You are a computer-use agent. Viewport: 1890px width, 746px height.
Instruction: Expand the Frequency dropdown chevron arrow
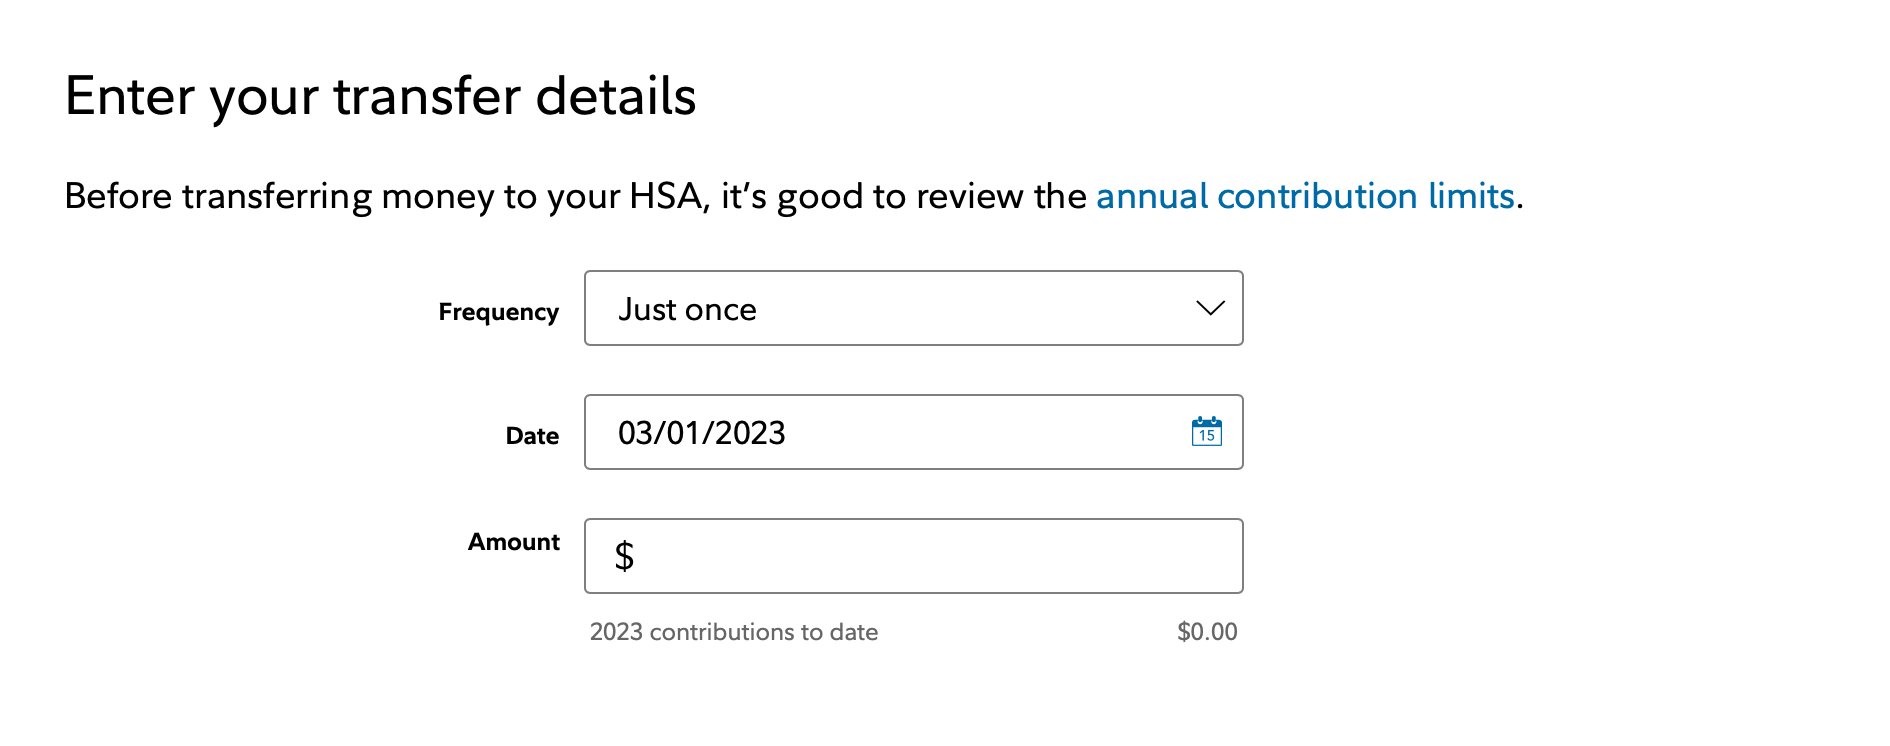coord(1210,308)
